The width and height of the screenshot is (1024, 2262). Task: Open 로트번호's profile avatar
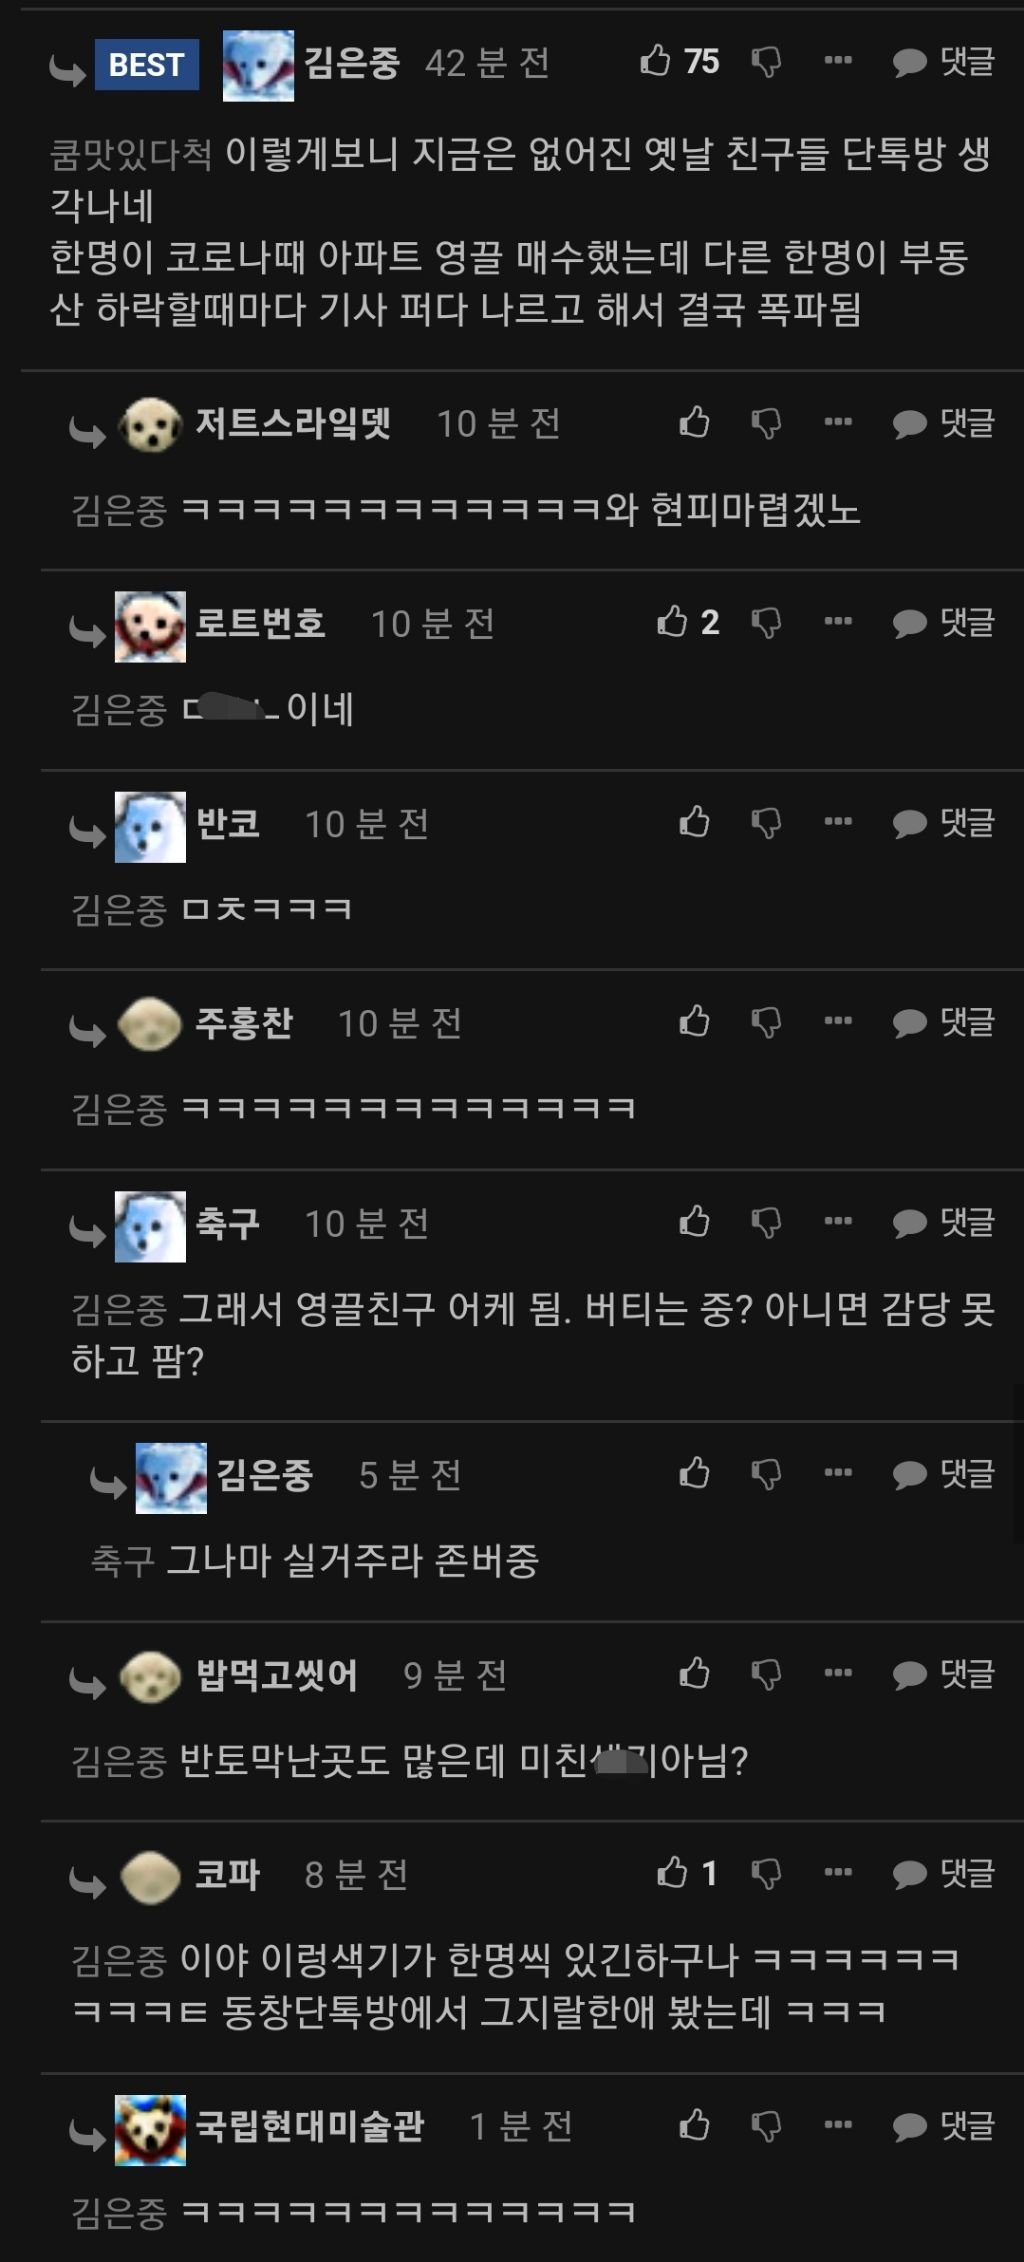(x=150, y=626)
